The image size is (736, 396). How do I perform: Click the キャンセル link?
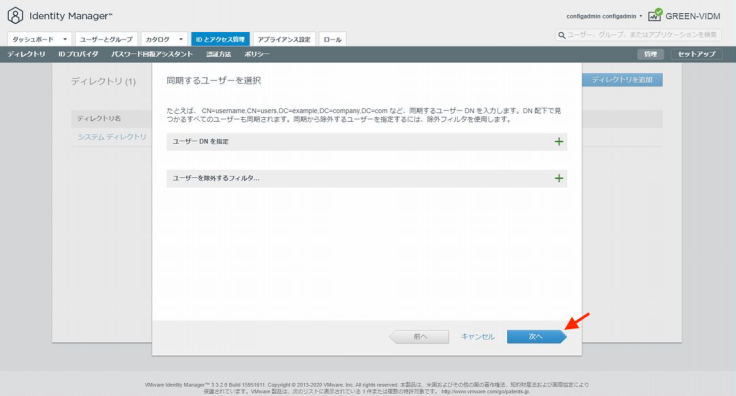478,336
